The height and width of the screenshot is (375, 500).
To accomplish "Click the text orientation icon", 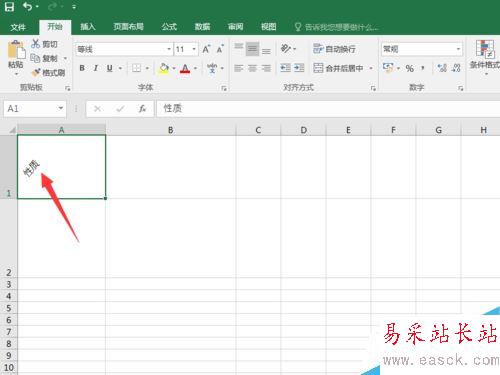I will [x=286, y=49].
